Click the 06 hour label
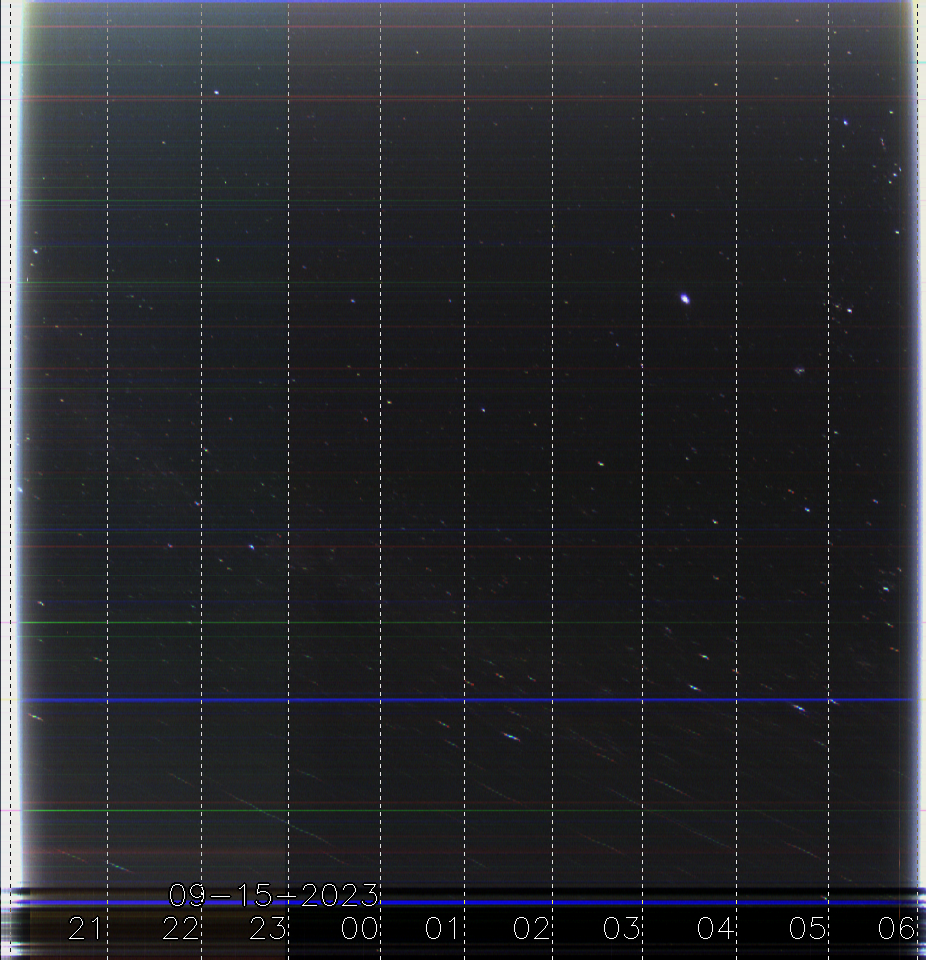Viewport: 926px width, 960px height. pyautogui.click(x=897, y=928)
